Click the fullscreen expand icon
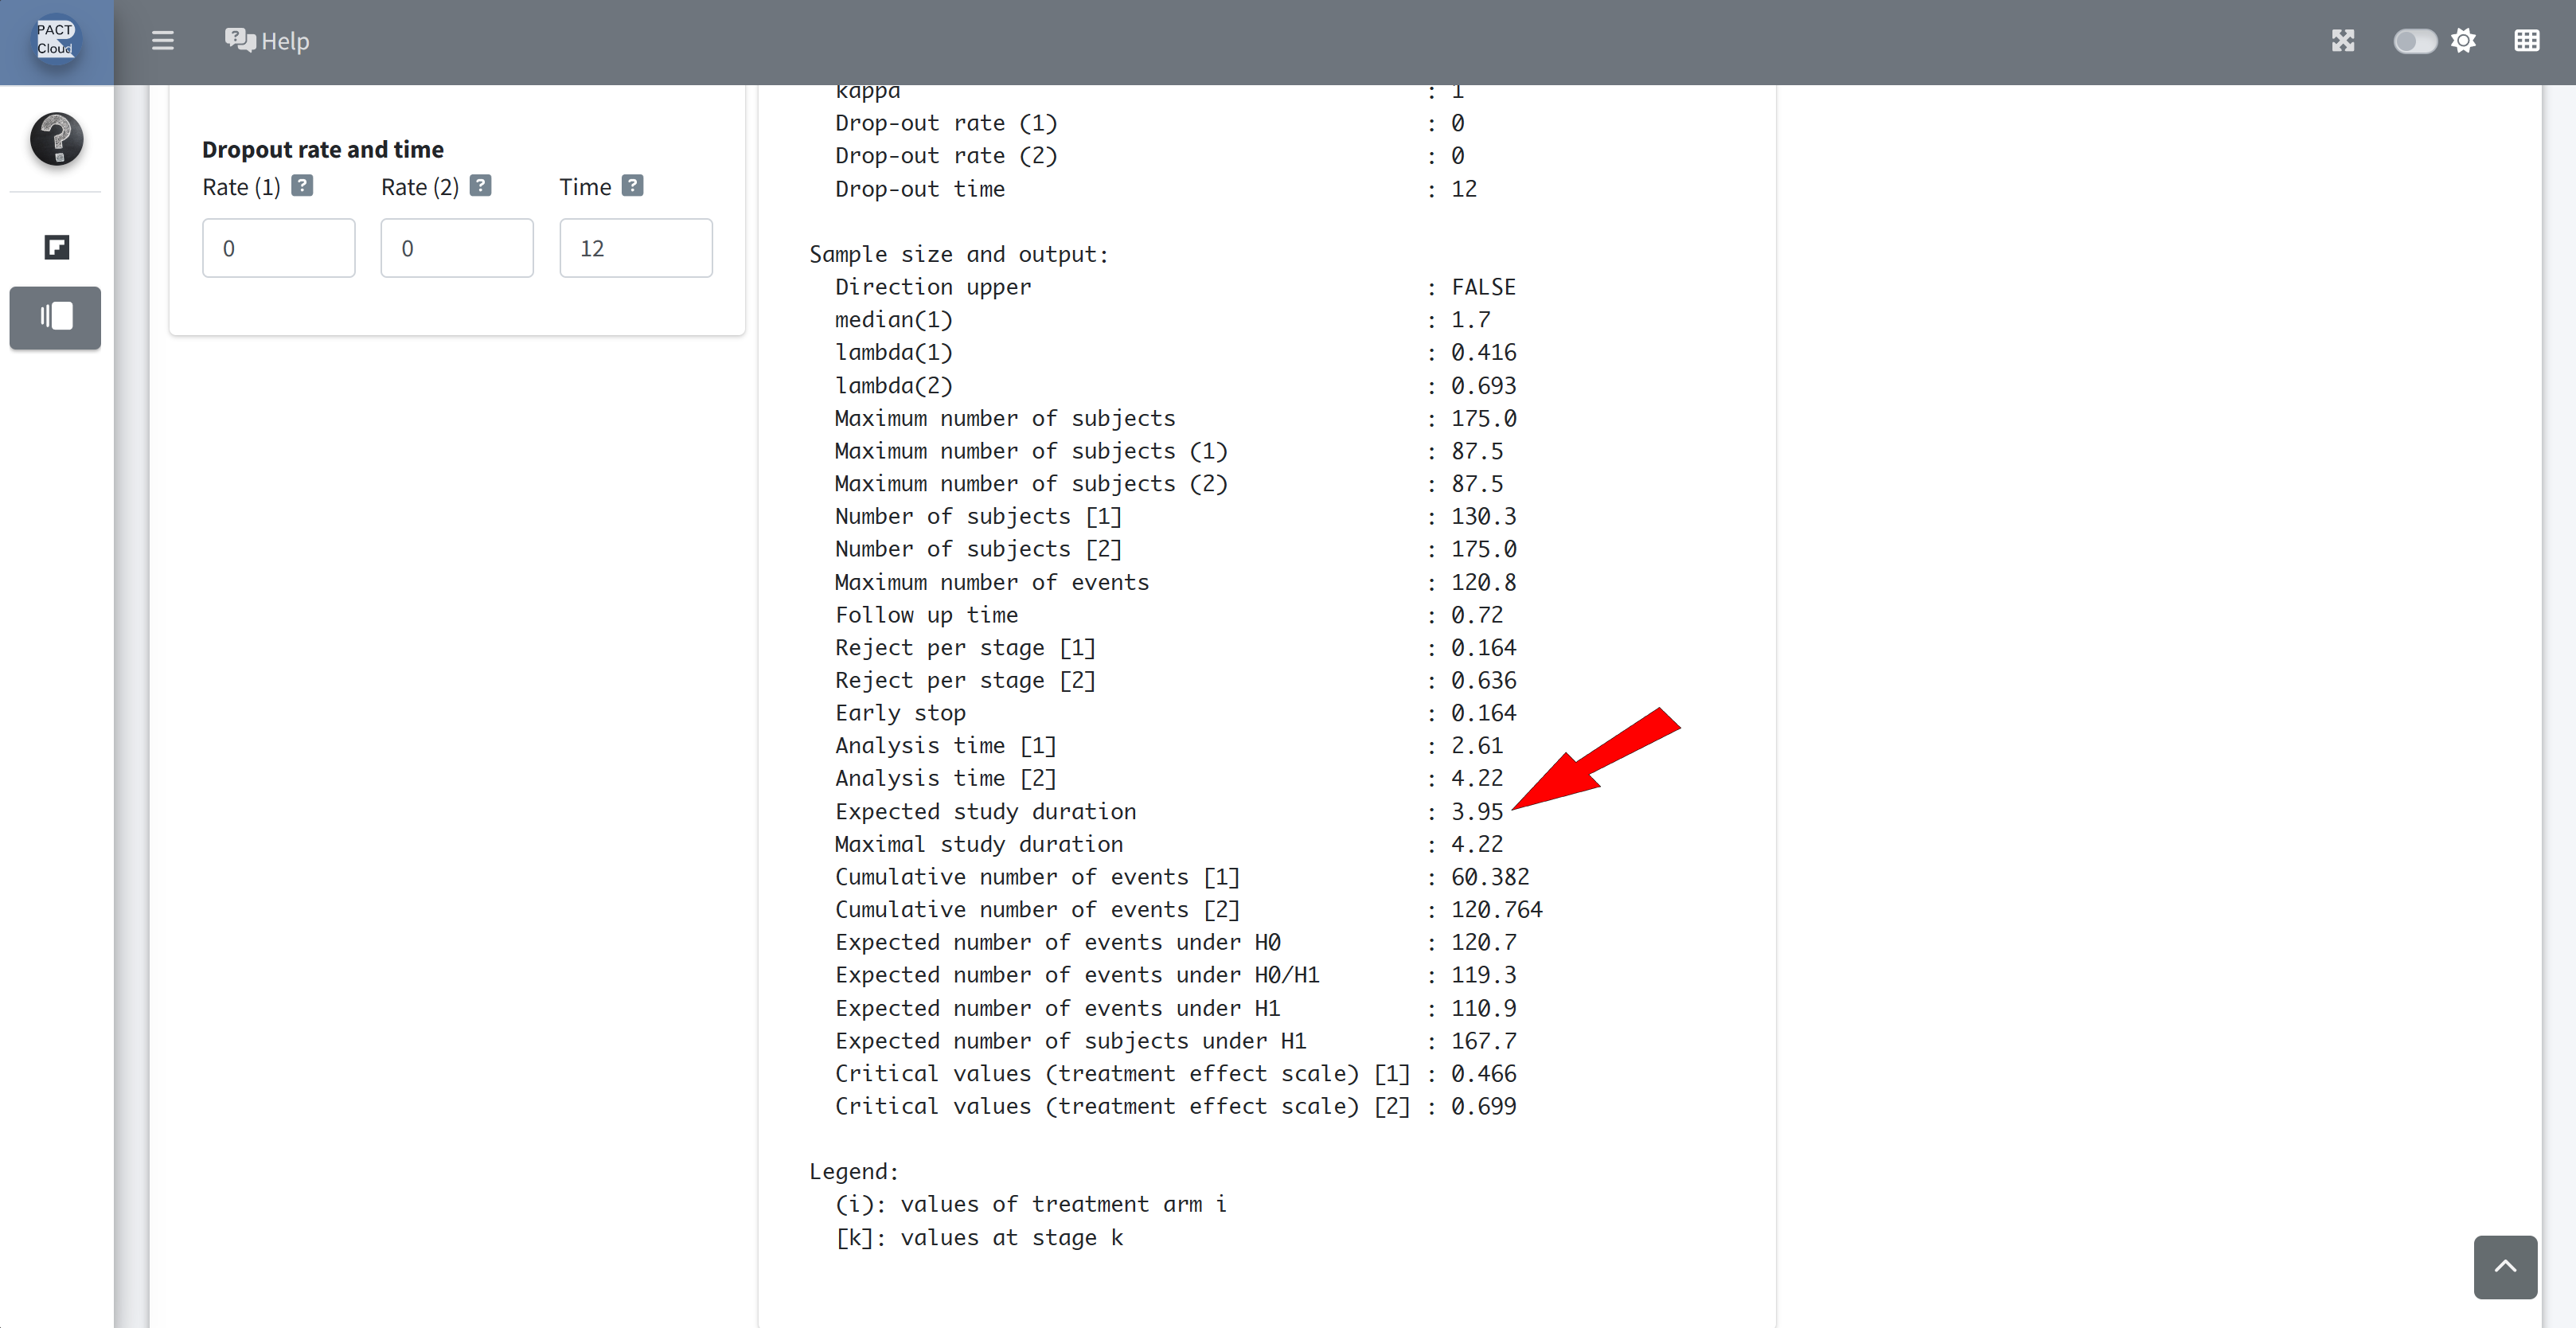 click(2343, 41)
